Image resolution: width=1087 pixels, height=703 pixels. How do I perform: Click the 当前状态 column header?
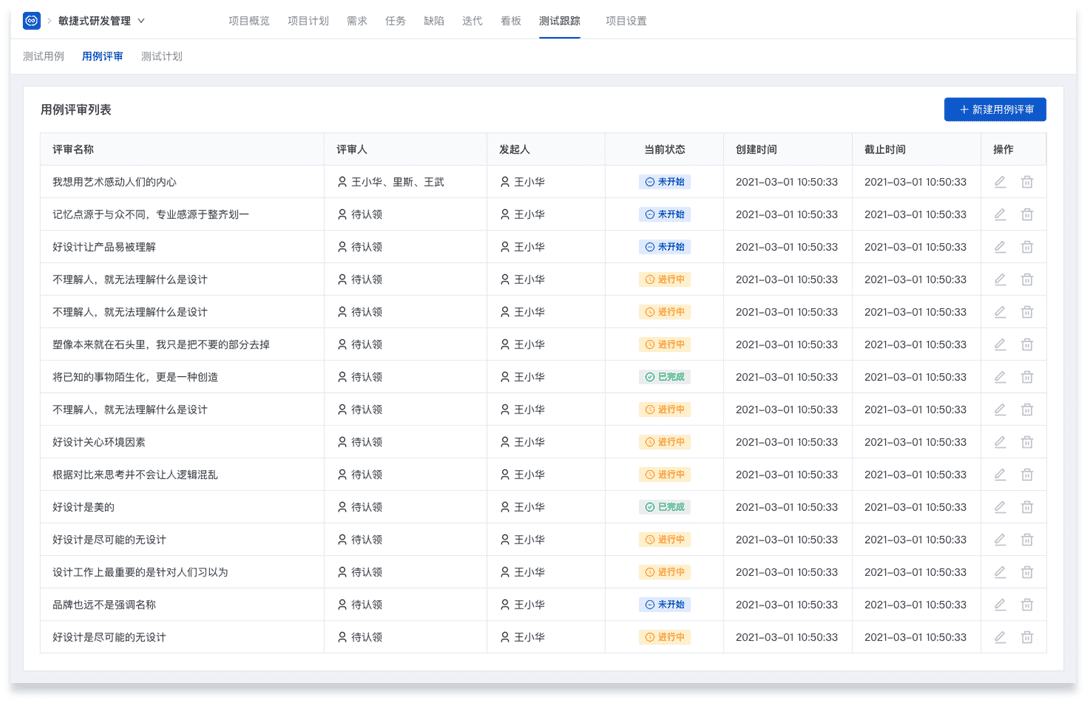[664, 149]
